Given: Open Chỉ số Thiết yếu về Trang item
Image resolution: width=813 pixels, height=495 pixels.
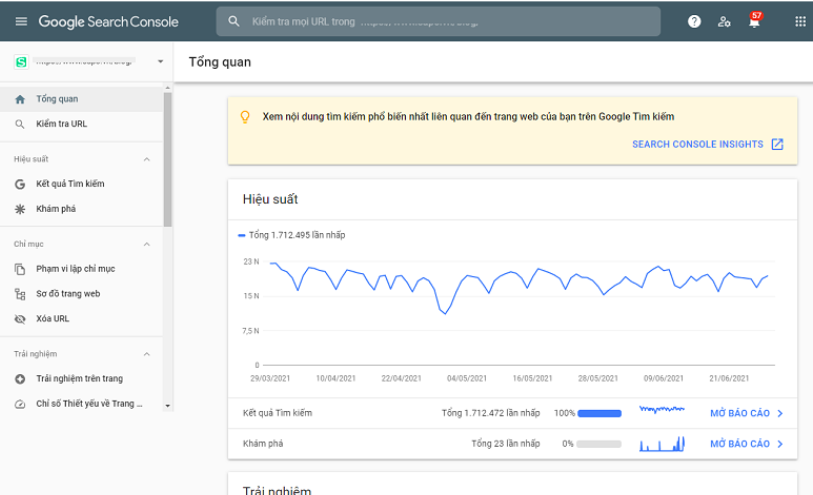Looking at the screenshot, I should [81, 404].
